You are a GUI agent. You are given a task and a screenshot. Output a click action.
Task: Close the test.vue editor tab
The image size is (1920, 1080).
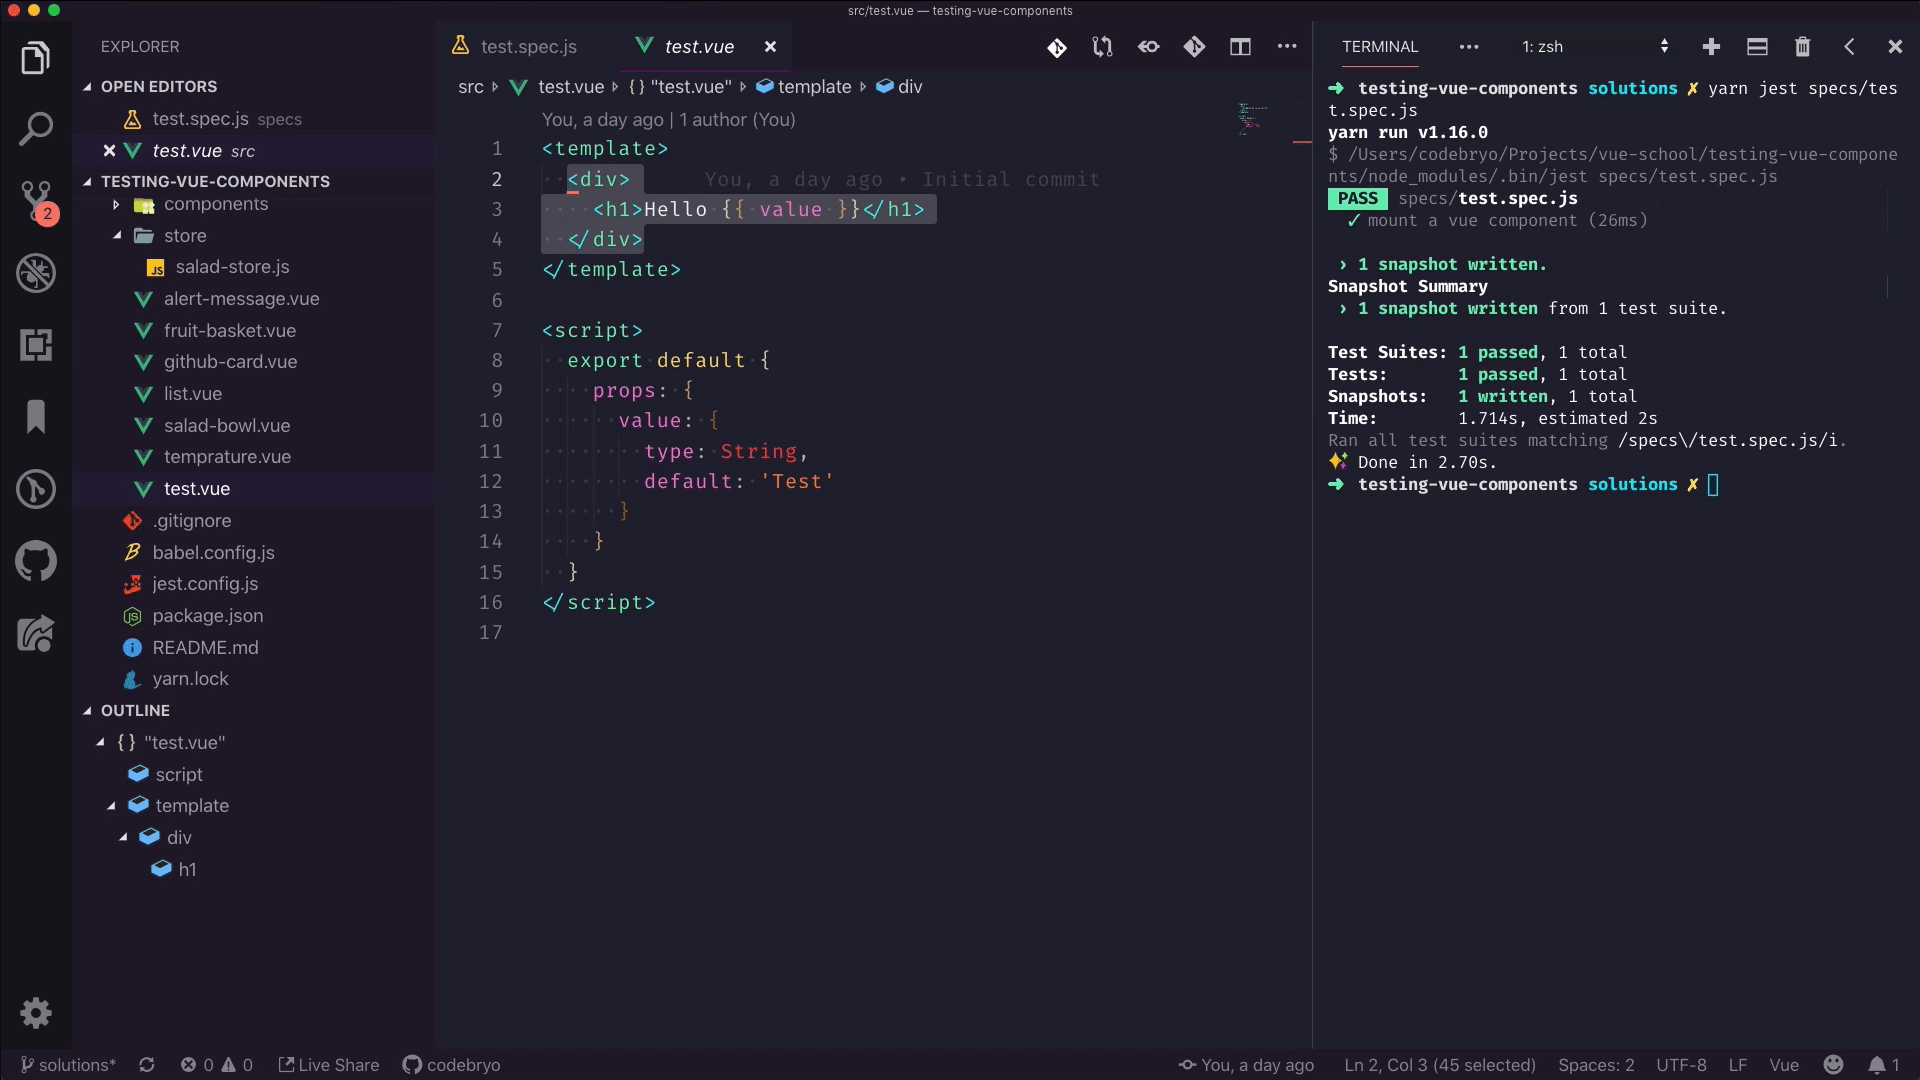(770, 47)
